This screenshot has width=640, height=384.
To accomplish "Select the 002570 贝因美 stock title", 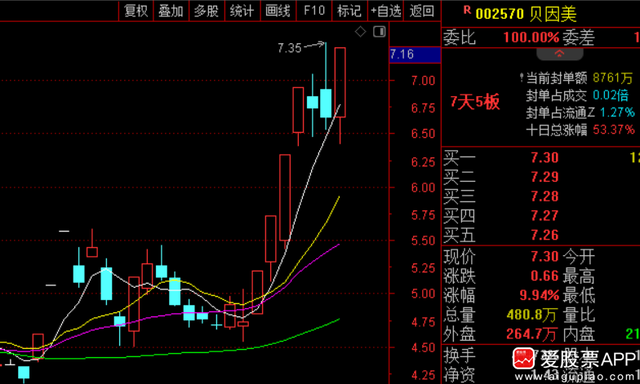I will pyautogui.click(x=526, y=14).
